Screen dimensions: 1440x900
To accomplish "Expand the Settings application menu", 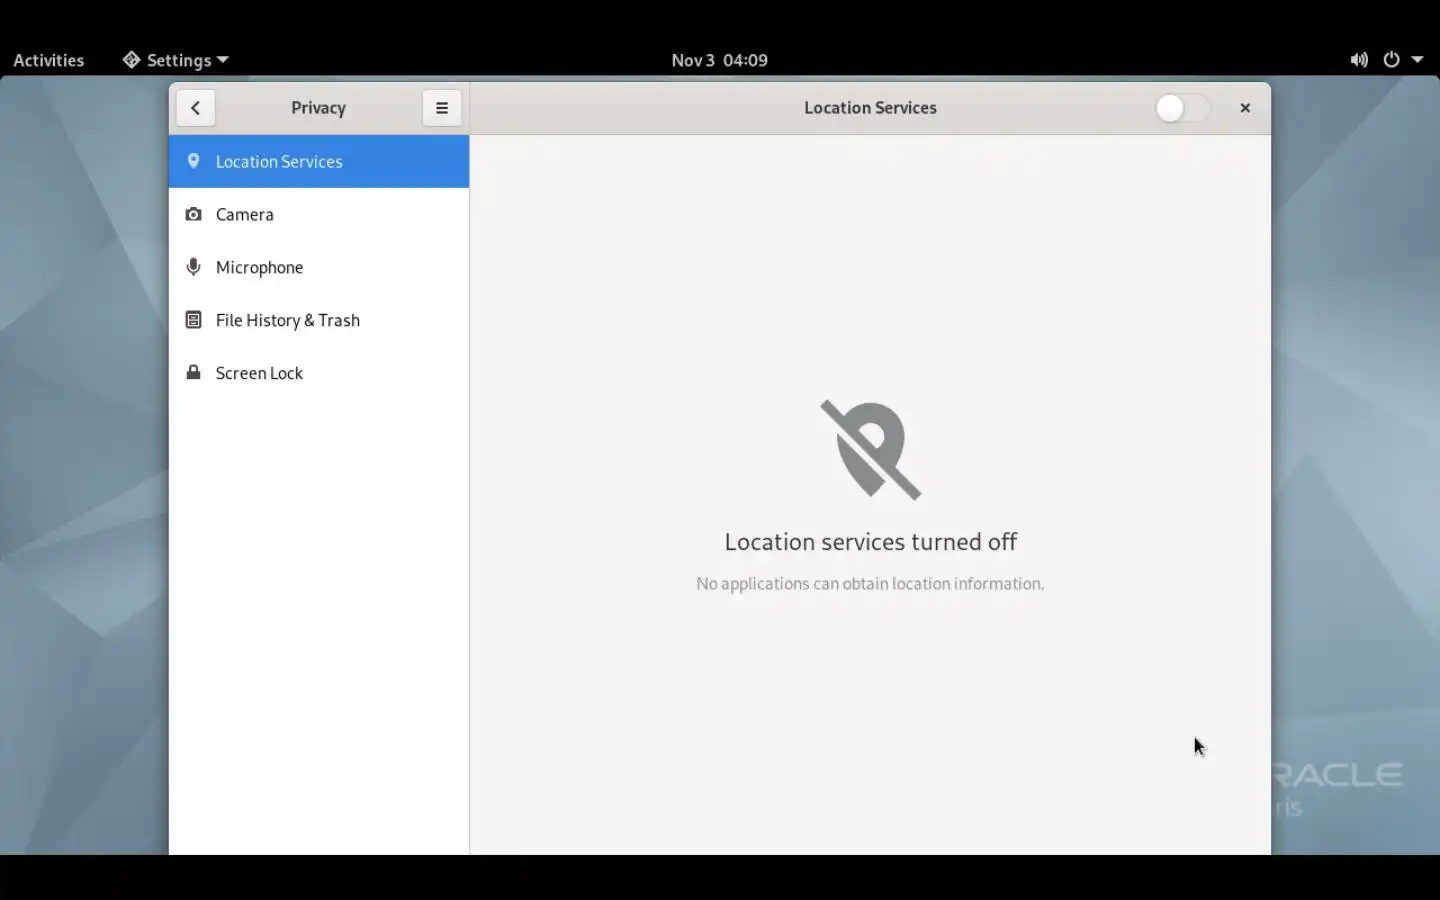I will tap(176, 60).
